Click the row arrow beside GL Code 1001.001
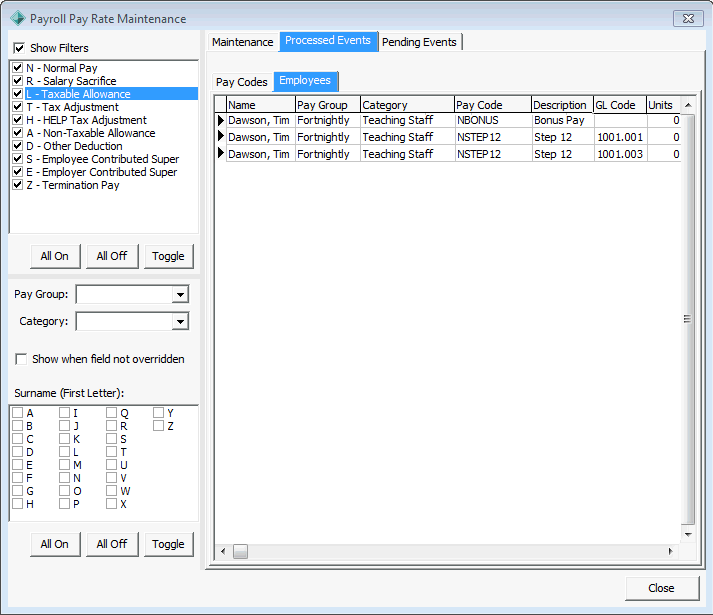Screen dimensions: 713x615 tap(221, 136)
